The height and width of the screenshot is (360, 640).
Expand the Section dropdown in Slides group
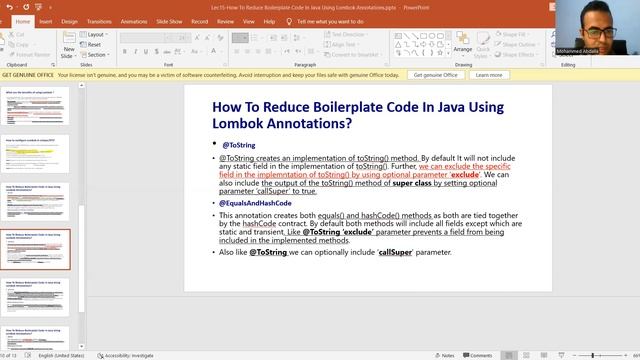point(95,55)
